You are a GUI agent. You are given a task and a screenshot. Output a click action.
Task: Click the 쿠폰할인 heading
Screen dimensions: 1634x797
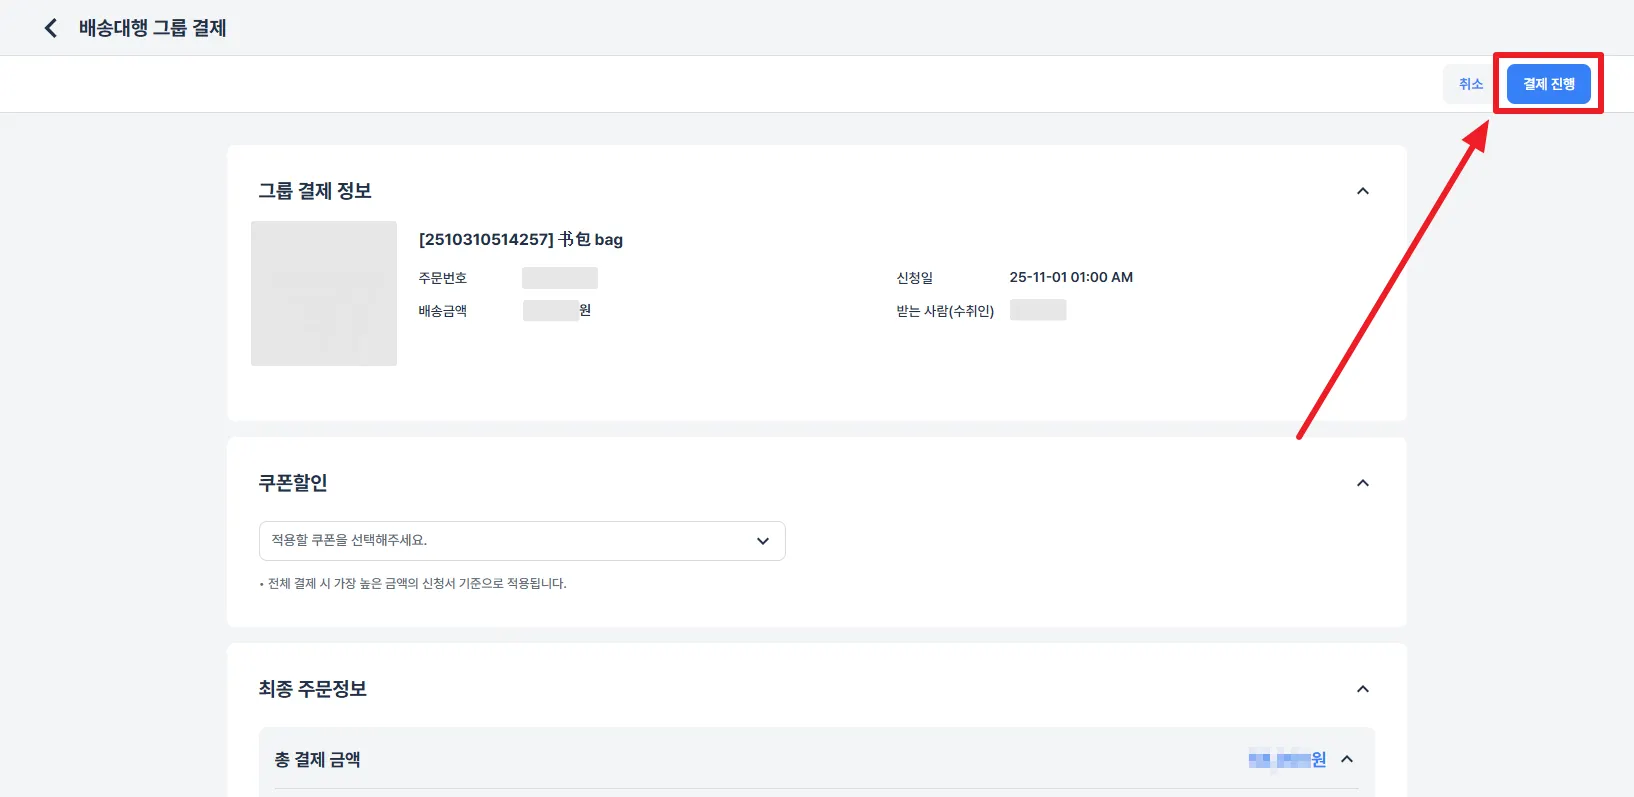(293, 483)
